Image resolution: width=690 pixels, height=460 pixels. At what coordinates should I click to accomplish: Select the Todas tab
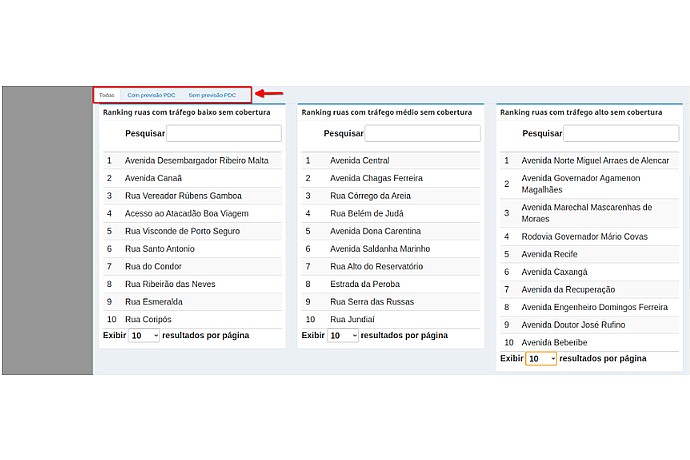click(x=106, y=95)
